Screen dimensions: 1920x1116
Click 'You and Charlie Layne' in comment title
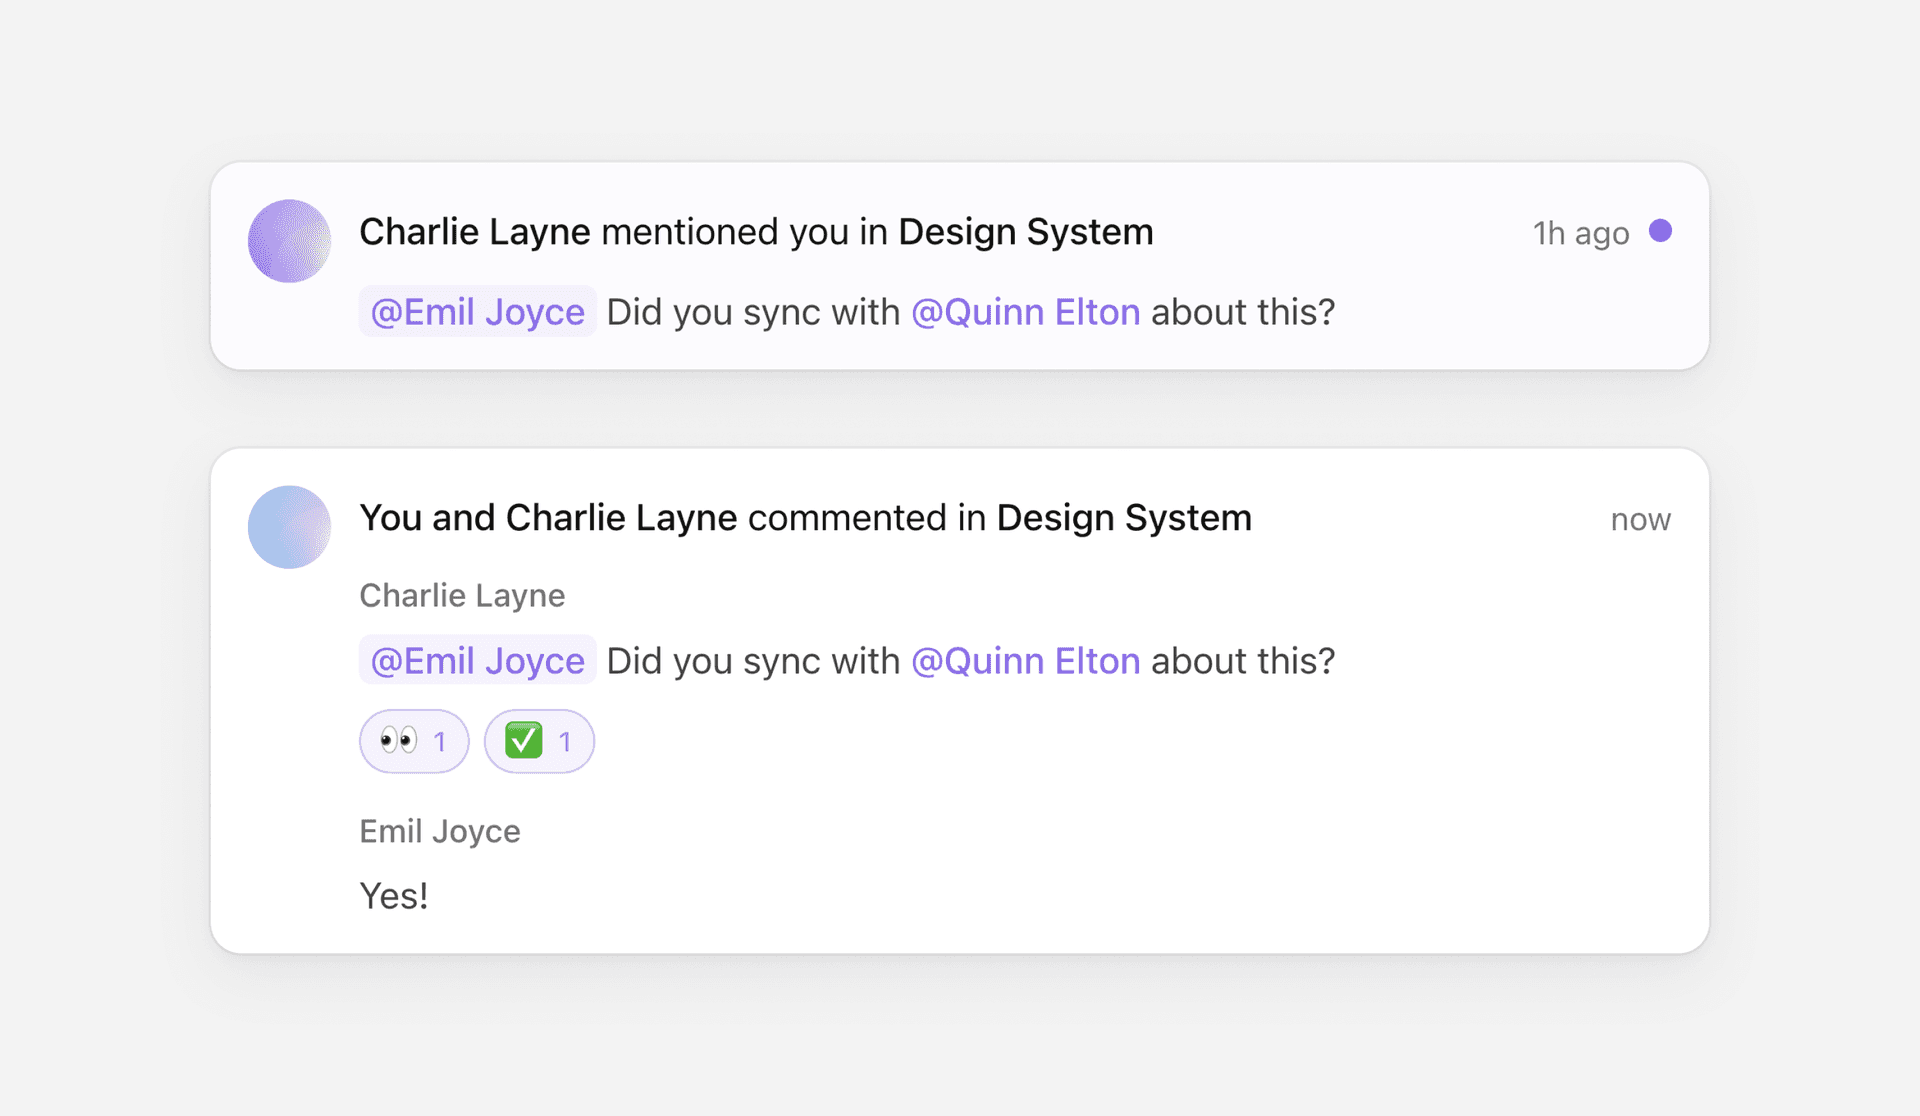point(547,518)
